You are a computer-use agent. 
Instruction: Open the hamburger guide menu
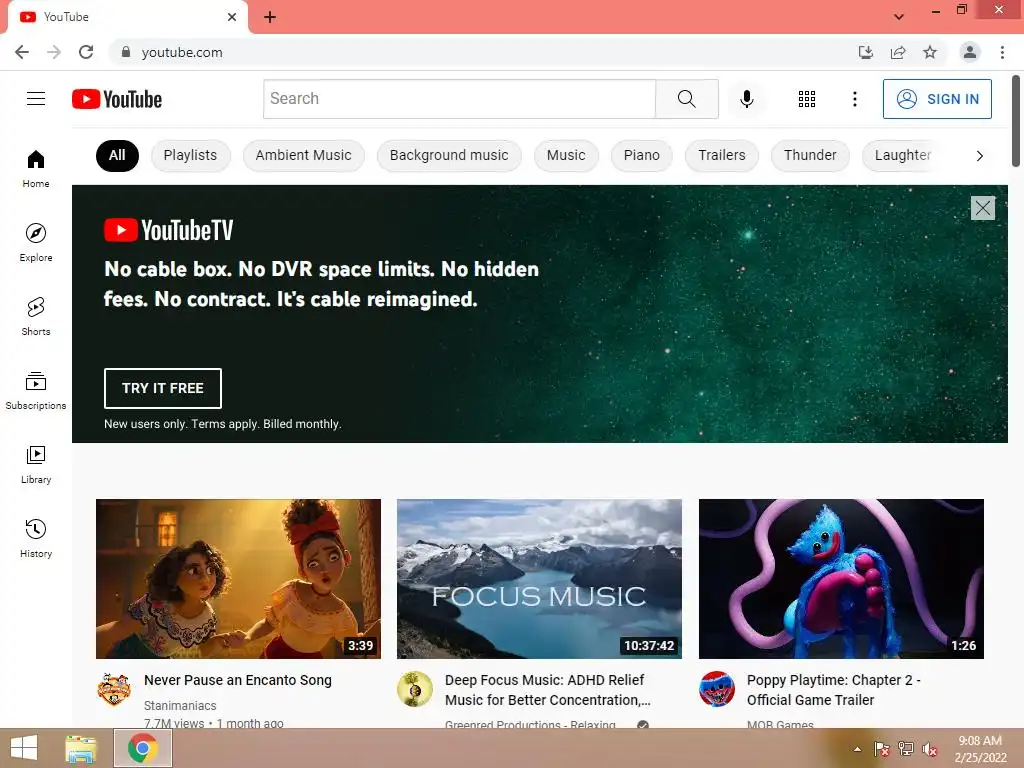36,99
